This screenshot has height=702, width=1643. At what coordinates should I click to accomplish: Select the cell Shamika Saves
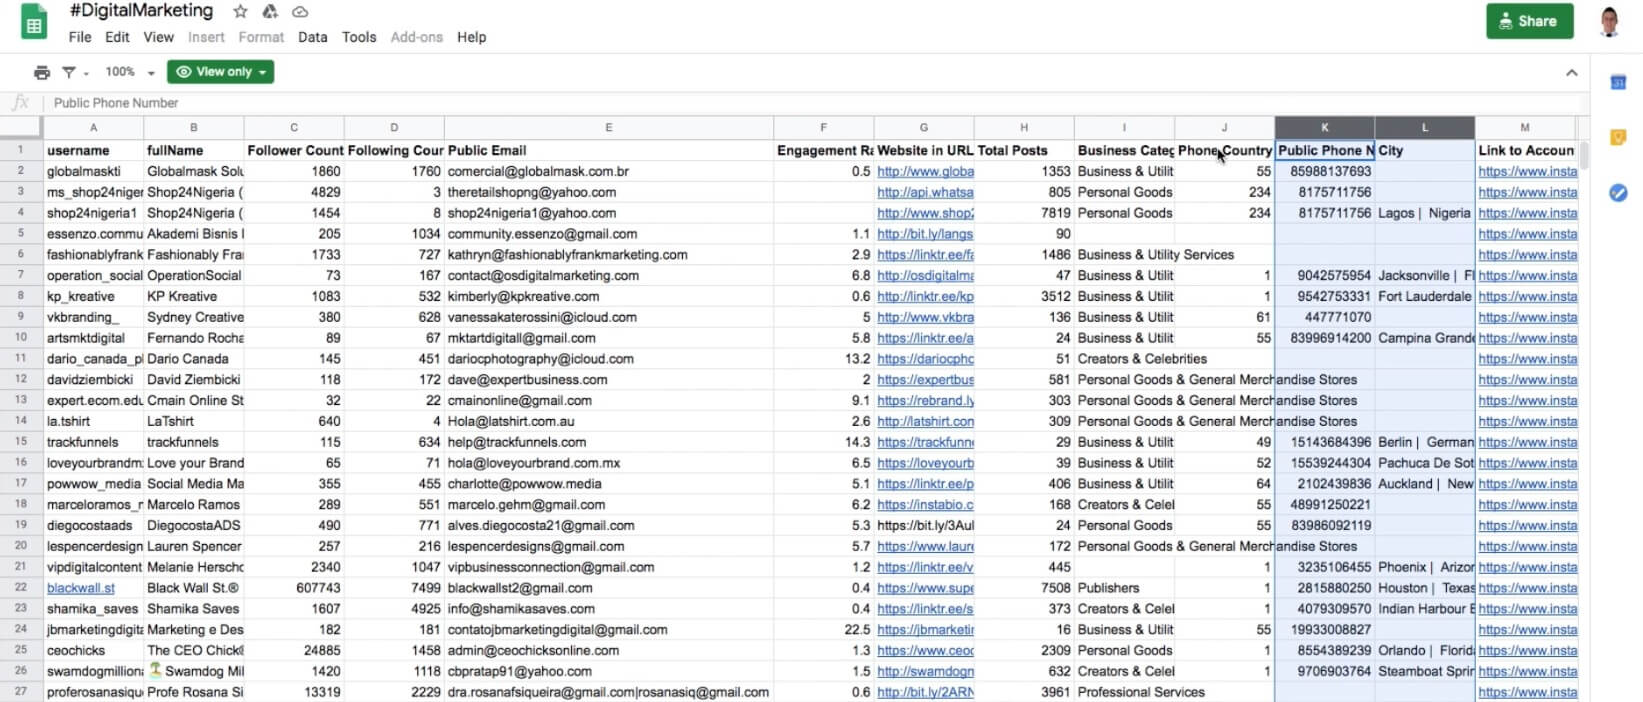click(194, 609)
